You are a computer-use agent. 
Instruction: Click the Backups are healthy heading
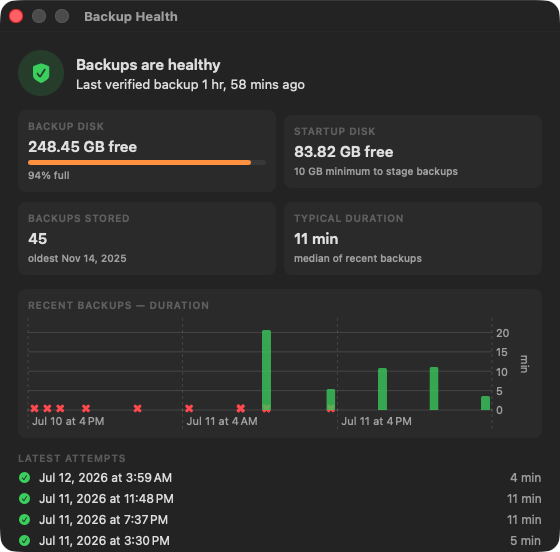coord(148,65)
